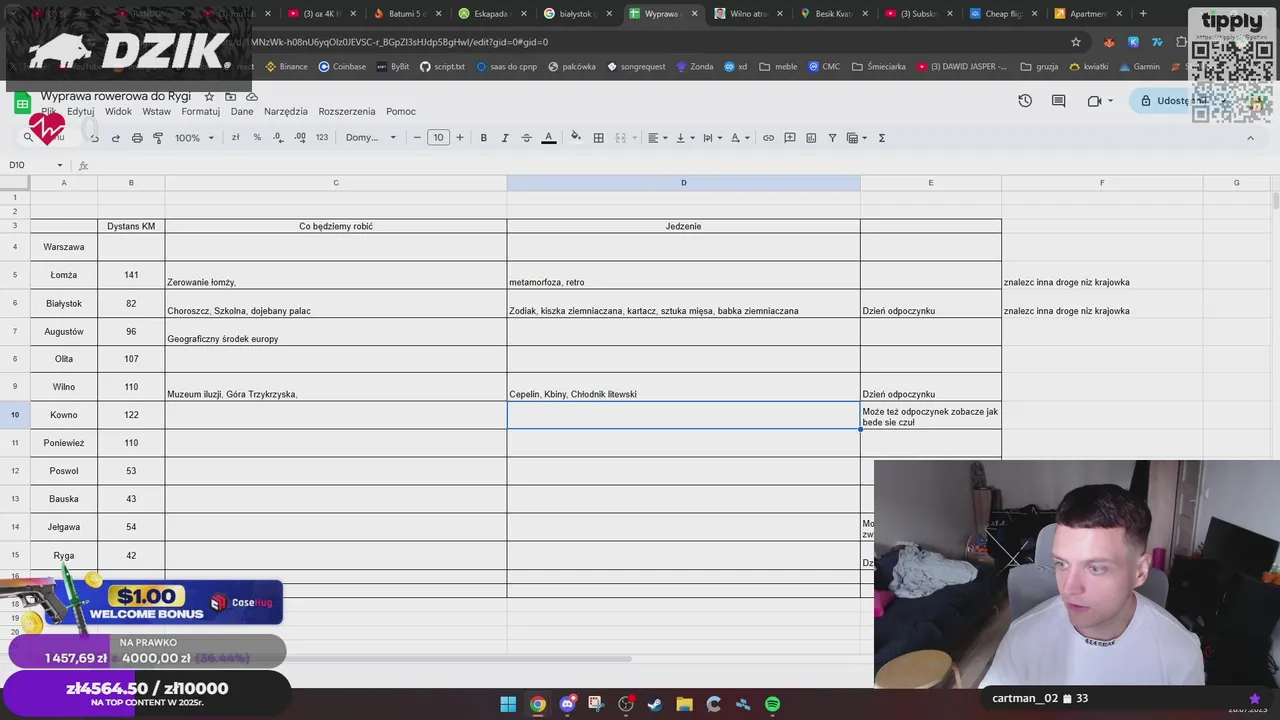1280x720 pixels.
Task: Select cell with Cepelin, Kibiny, Chłodnik litewski
Action: point(683,387)
